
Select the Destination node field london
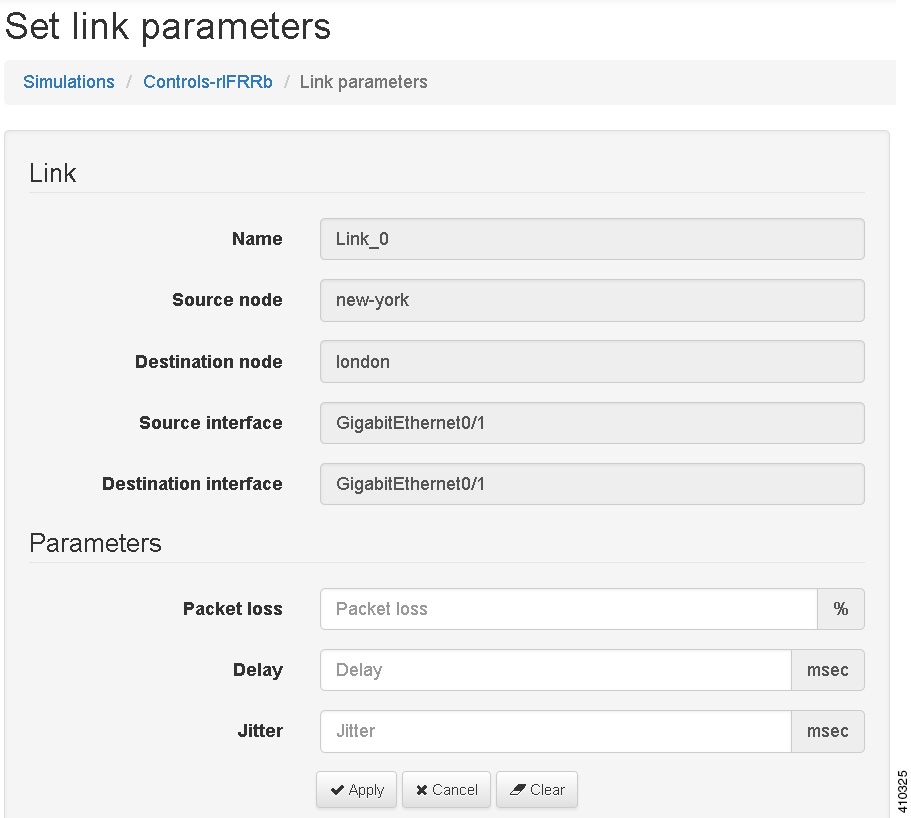pyautogui.click(x=592, y=362)
